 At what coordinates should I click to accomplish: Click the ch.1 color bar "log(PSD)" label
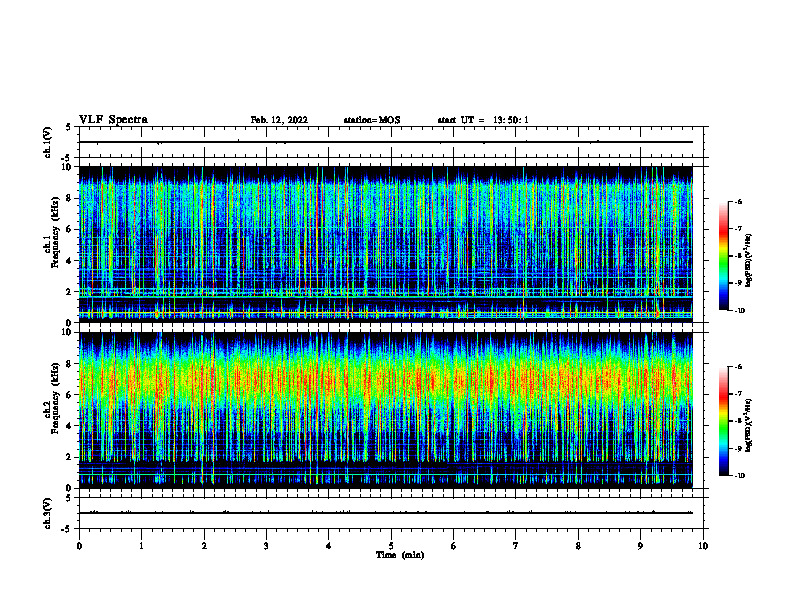[749, 261]
